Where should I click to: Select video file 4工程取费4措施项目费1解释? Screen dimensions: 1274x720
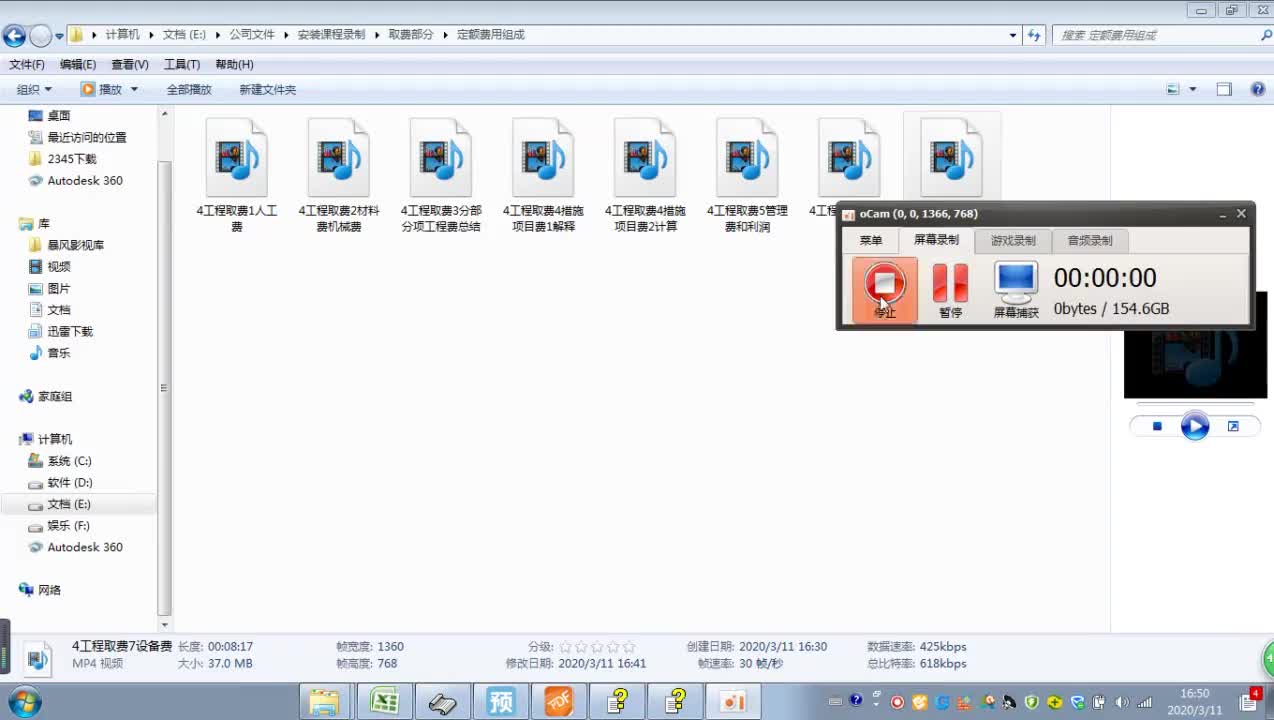(x=543, y=176)
